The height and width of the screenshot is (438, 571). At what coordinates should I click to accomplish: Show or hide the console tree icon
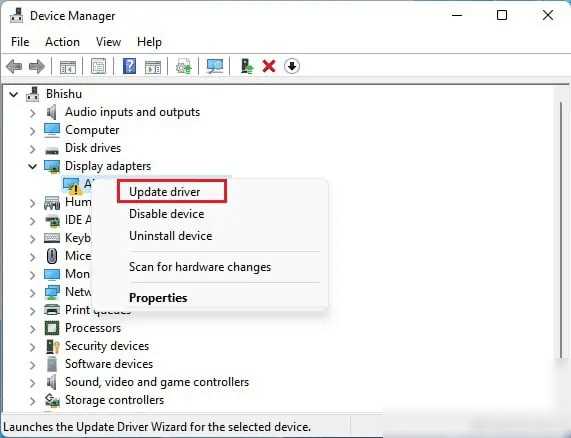pos(68,67)
